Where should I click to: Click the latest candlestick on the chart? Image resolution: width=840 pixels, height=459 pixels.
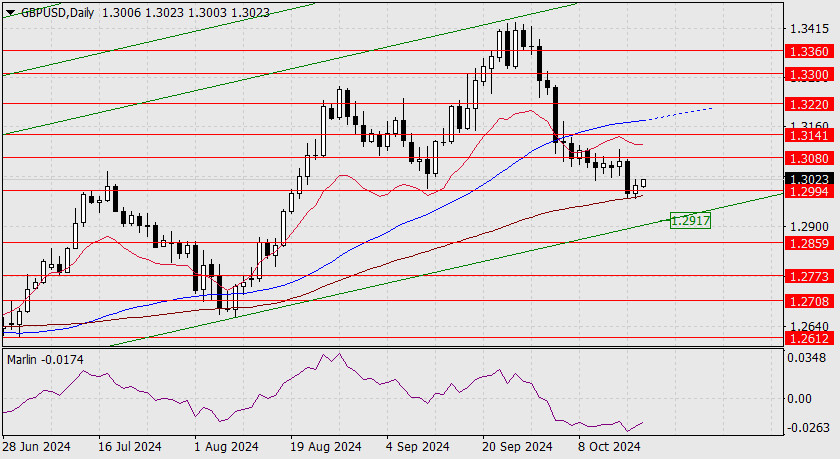click(x=643, y=183)
